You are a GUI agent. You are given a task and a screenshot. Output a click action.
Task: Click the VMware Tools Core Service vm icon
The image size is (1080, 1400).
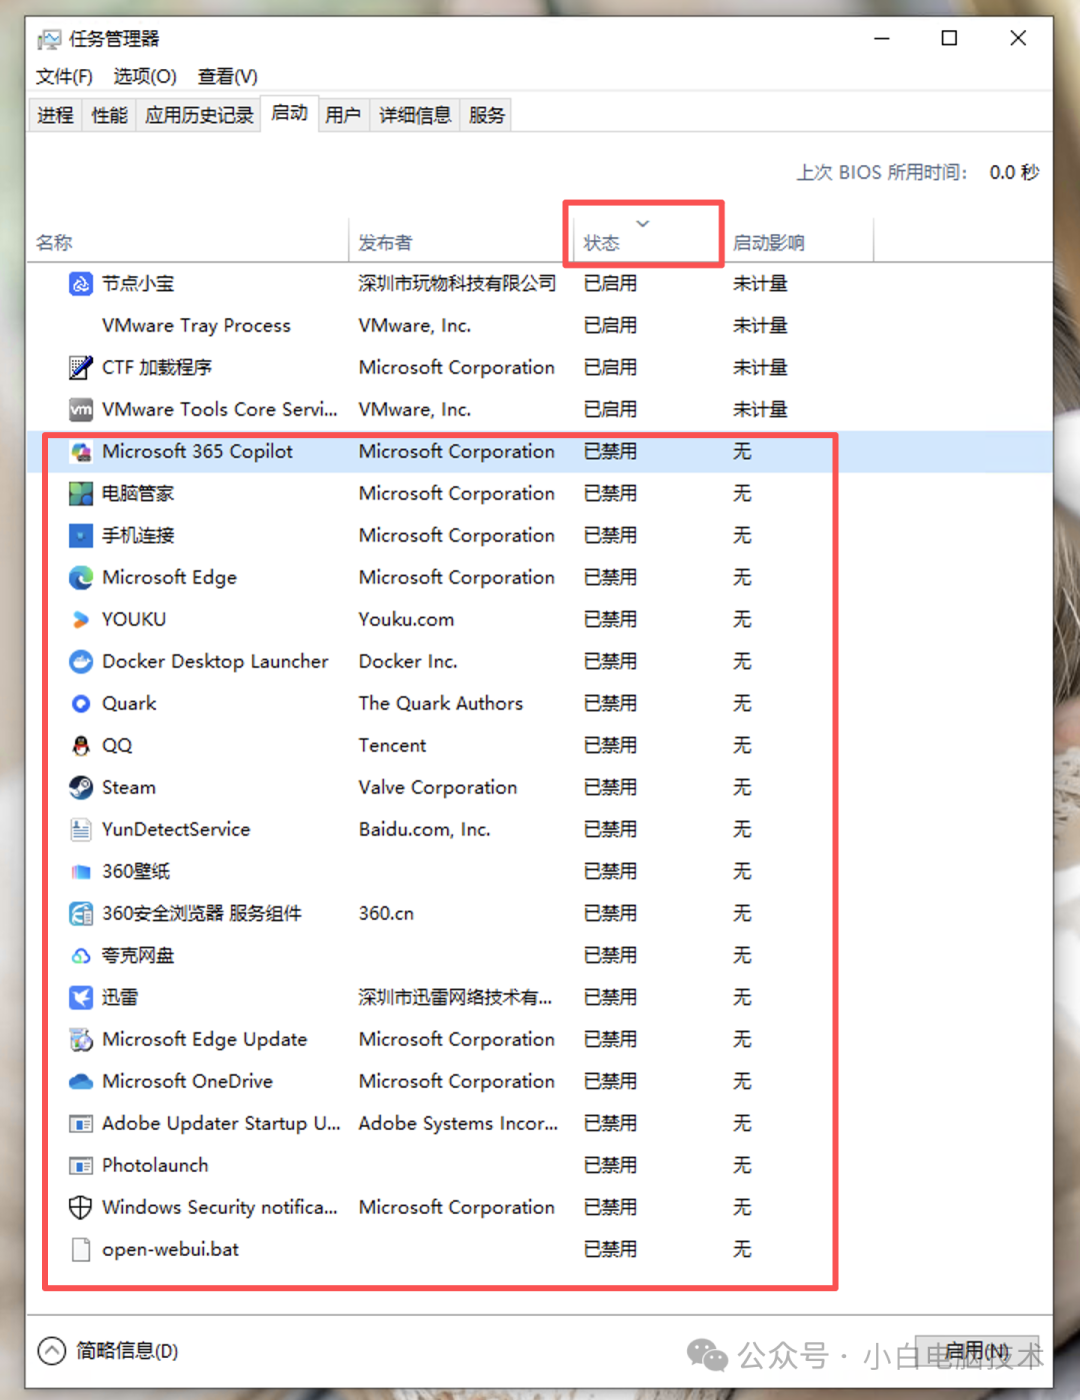tap(81, 410)
